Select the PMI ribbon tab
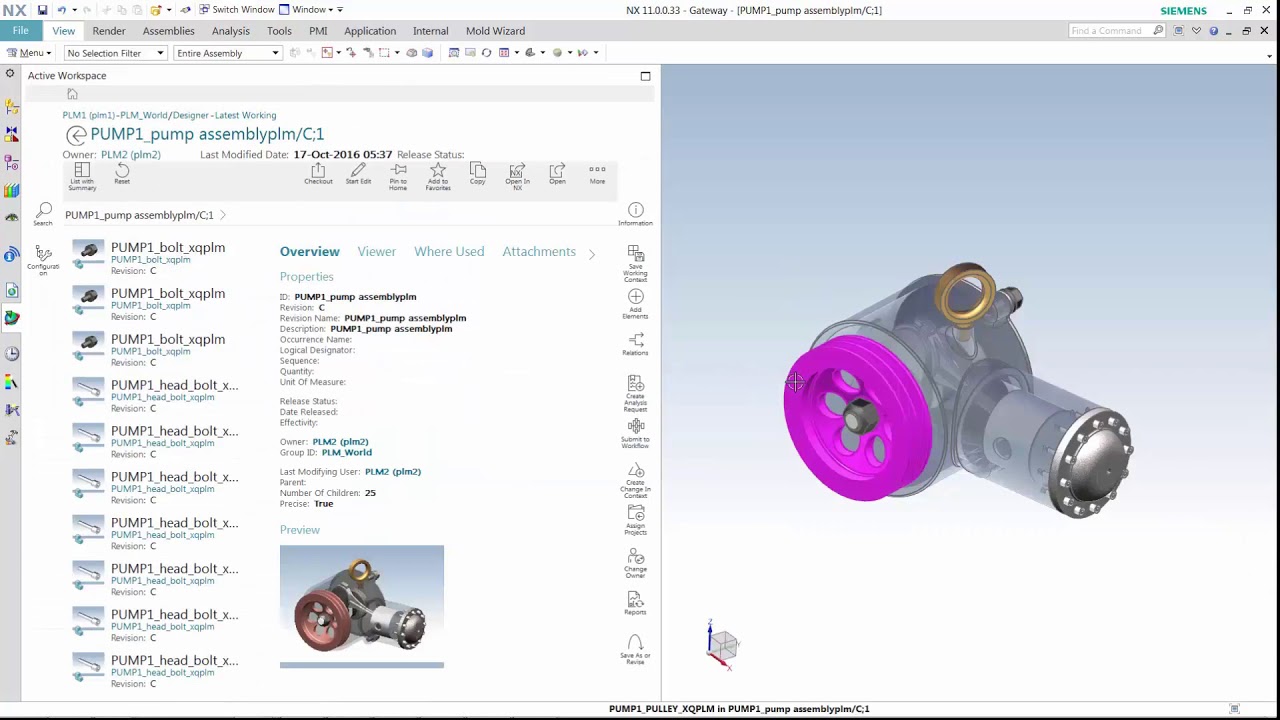Image resolution: width=1280 pixels, height=720 pixels. click(318, 31)
